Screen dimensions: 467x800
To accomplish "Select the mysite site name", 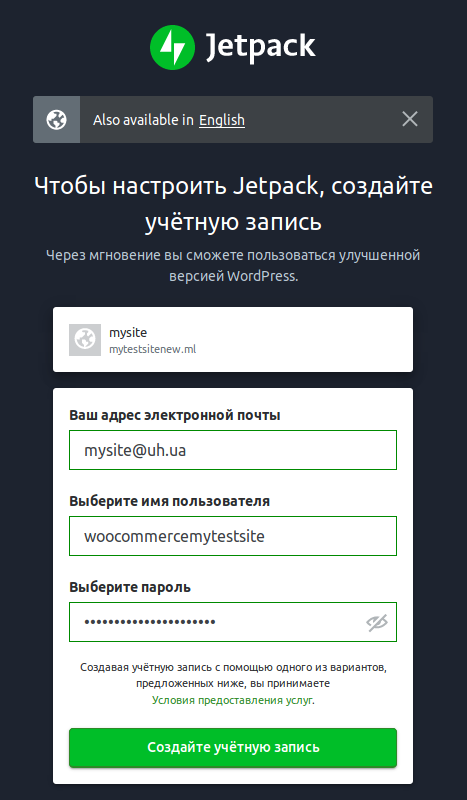I will click(128, 333).
